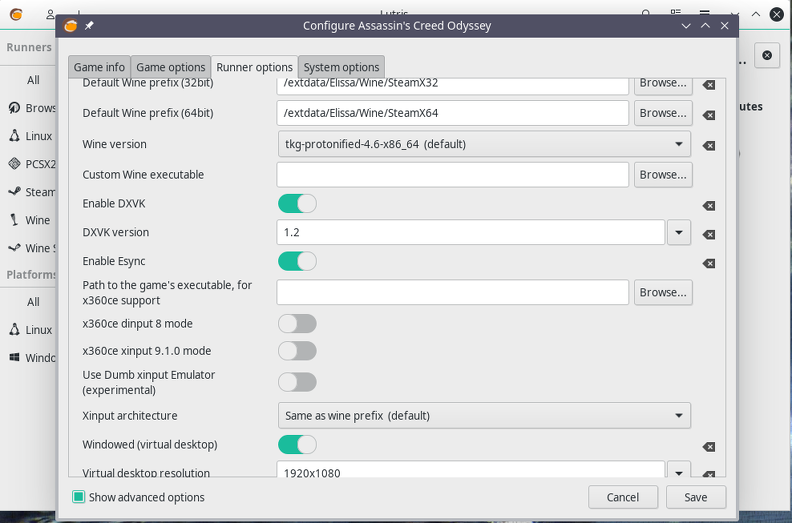Open the user account icon in Lutris
Screen dimensions: 792x523
(x=50, y=14)
